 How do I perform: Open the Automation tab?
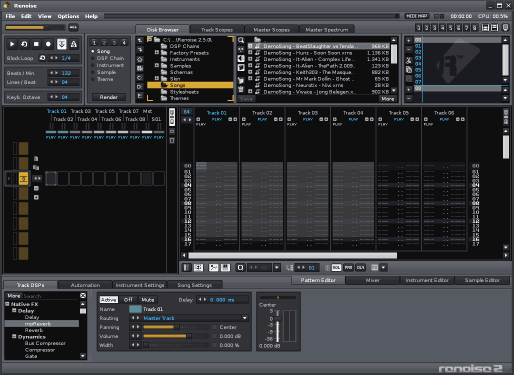(85, 285)
